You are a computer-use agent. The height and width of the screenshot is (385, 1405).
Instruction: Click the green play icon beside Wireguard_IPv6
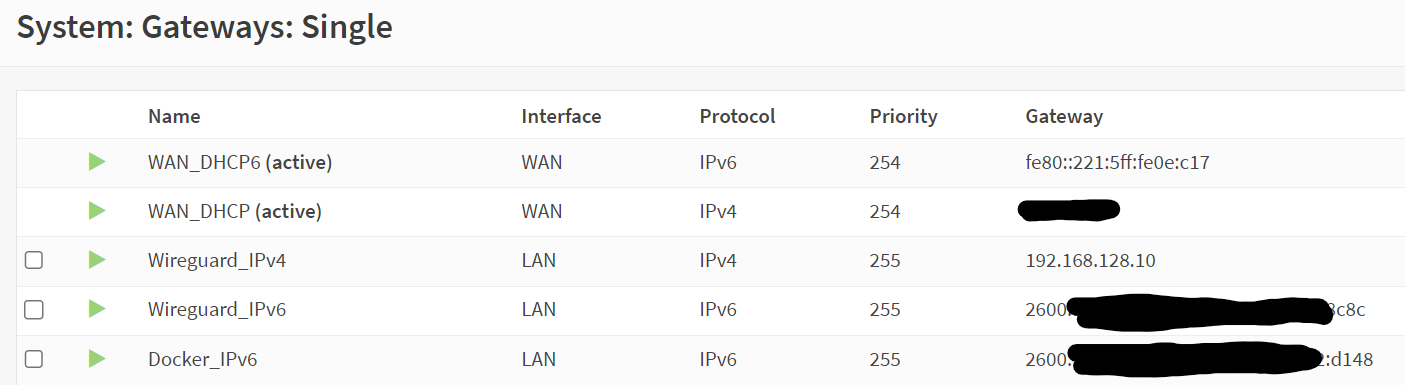coord(97,309)
